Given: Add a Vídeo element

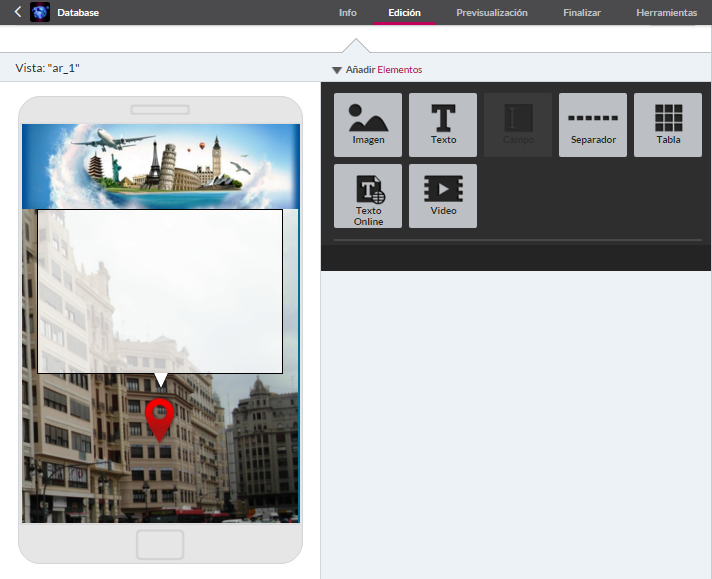Looking at the screenshot, I should 443,196.
